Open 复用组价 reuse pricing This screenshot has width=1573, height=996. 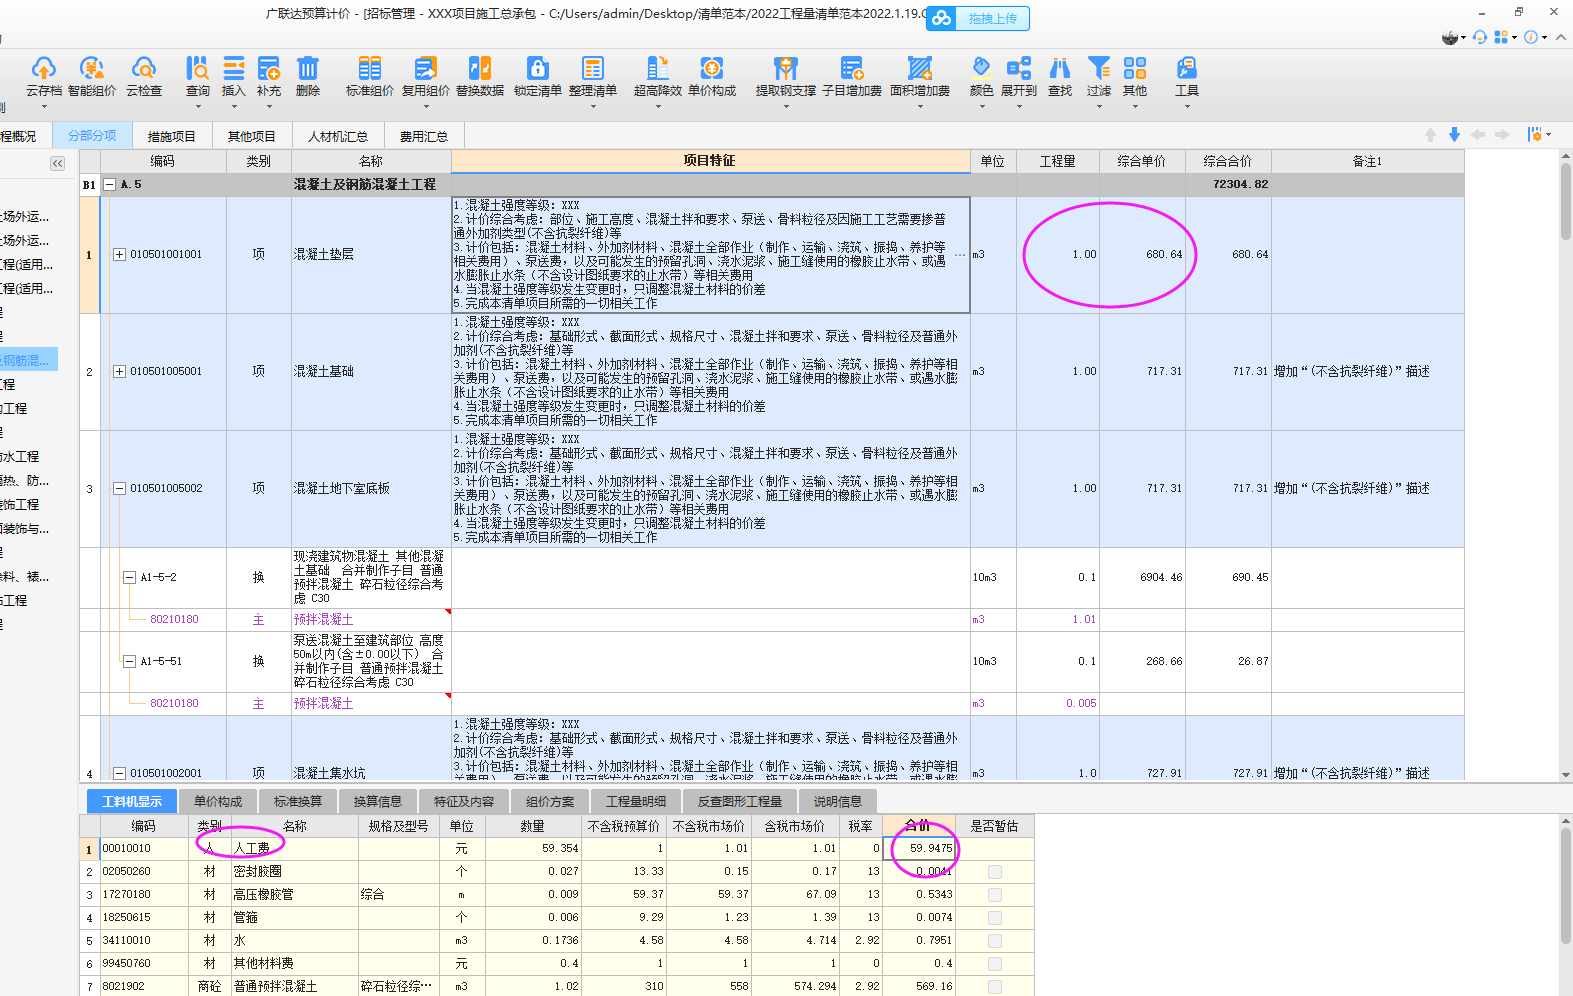(x=426, y=76)
